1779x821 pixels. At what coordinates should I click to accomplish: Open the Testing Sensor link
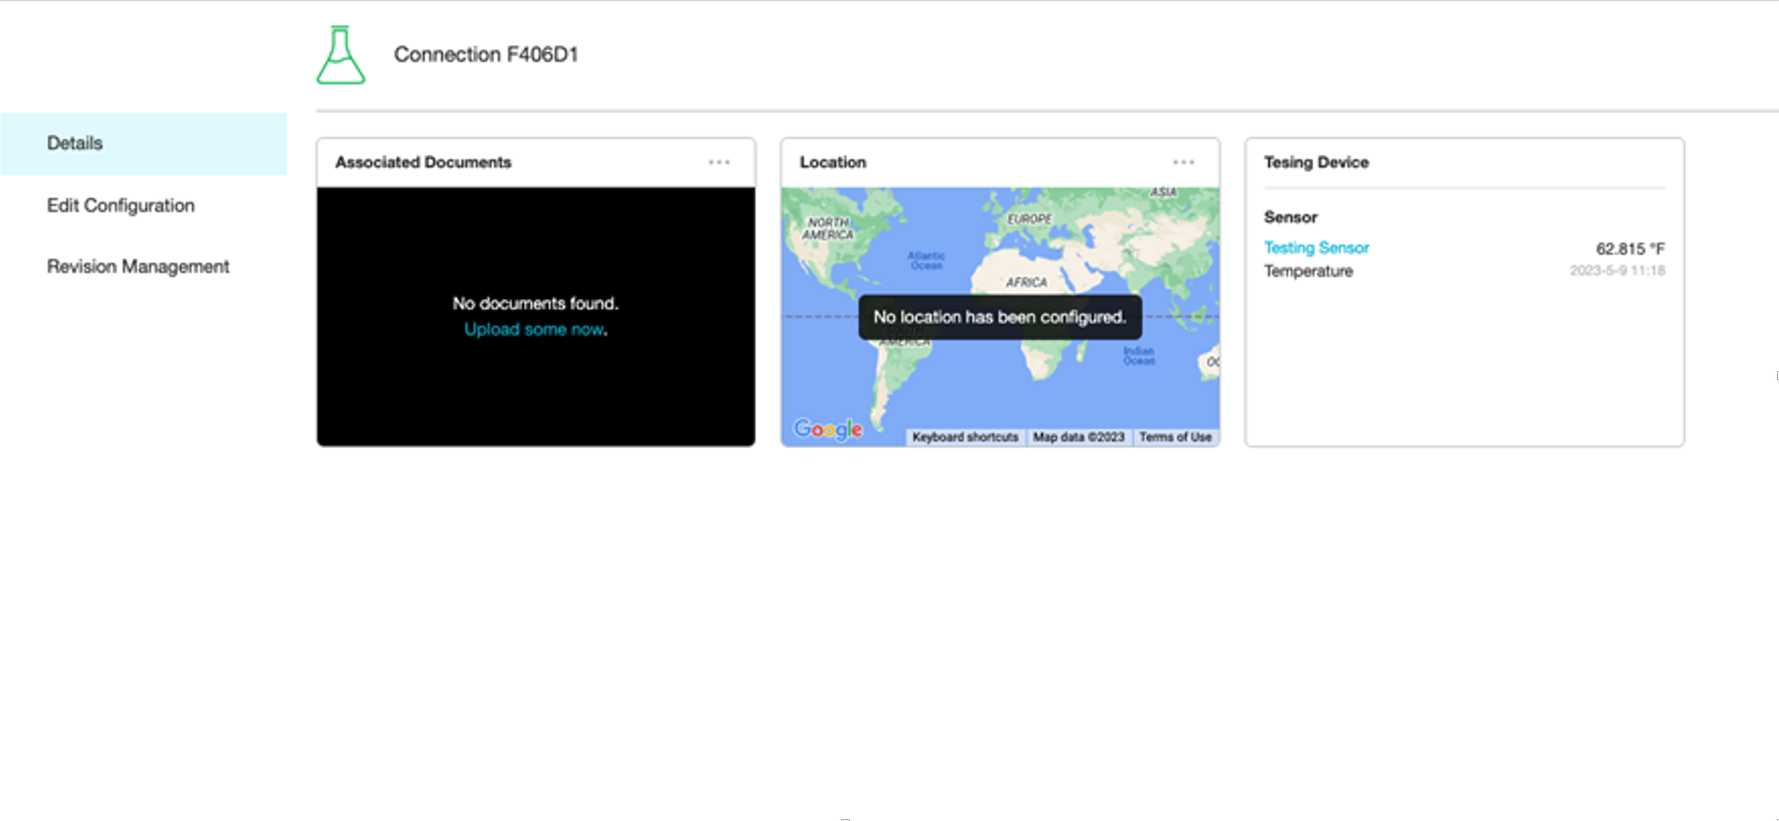(x=1316, y=247)
